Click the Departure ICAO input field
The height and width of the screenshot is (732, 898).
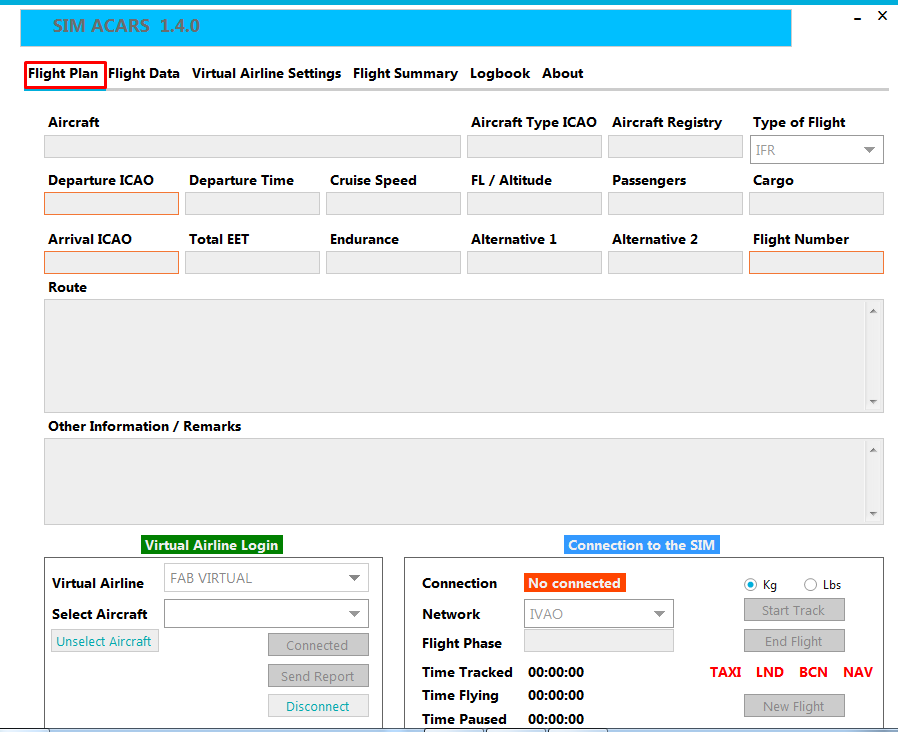111,204
